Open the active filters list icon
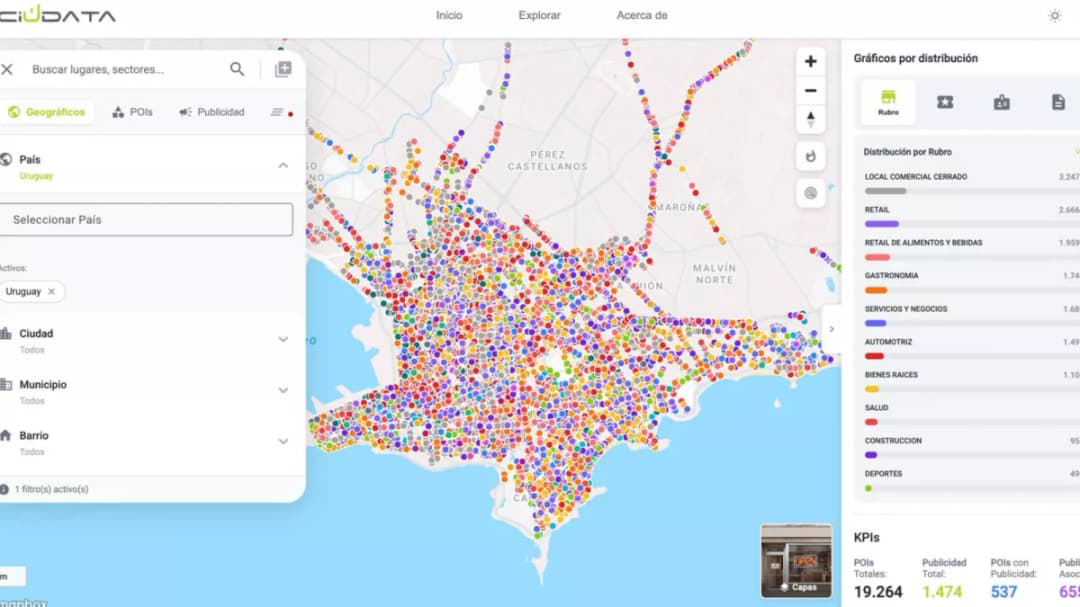 (277, 112)
